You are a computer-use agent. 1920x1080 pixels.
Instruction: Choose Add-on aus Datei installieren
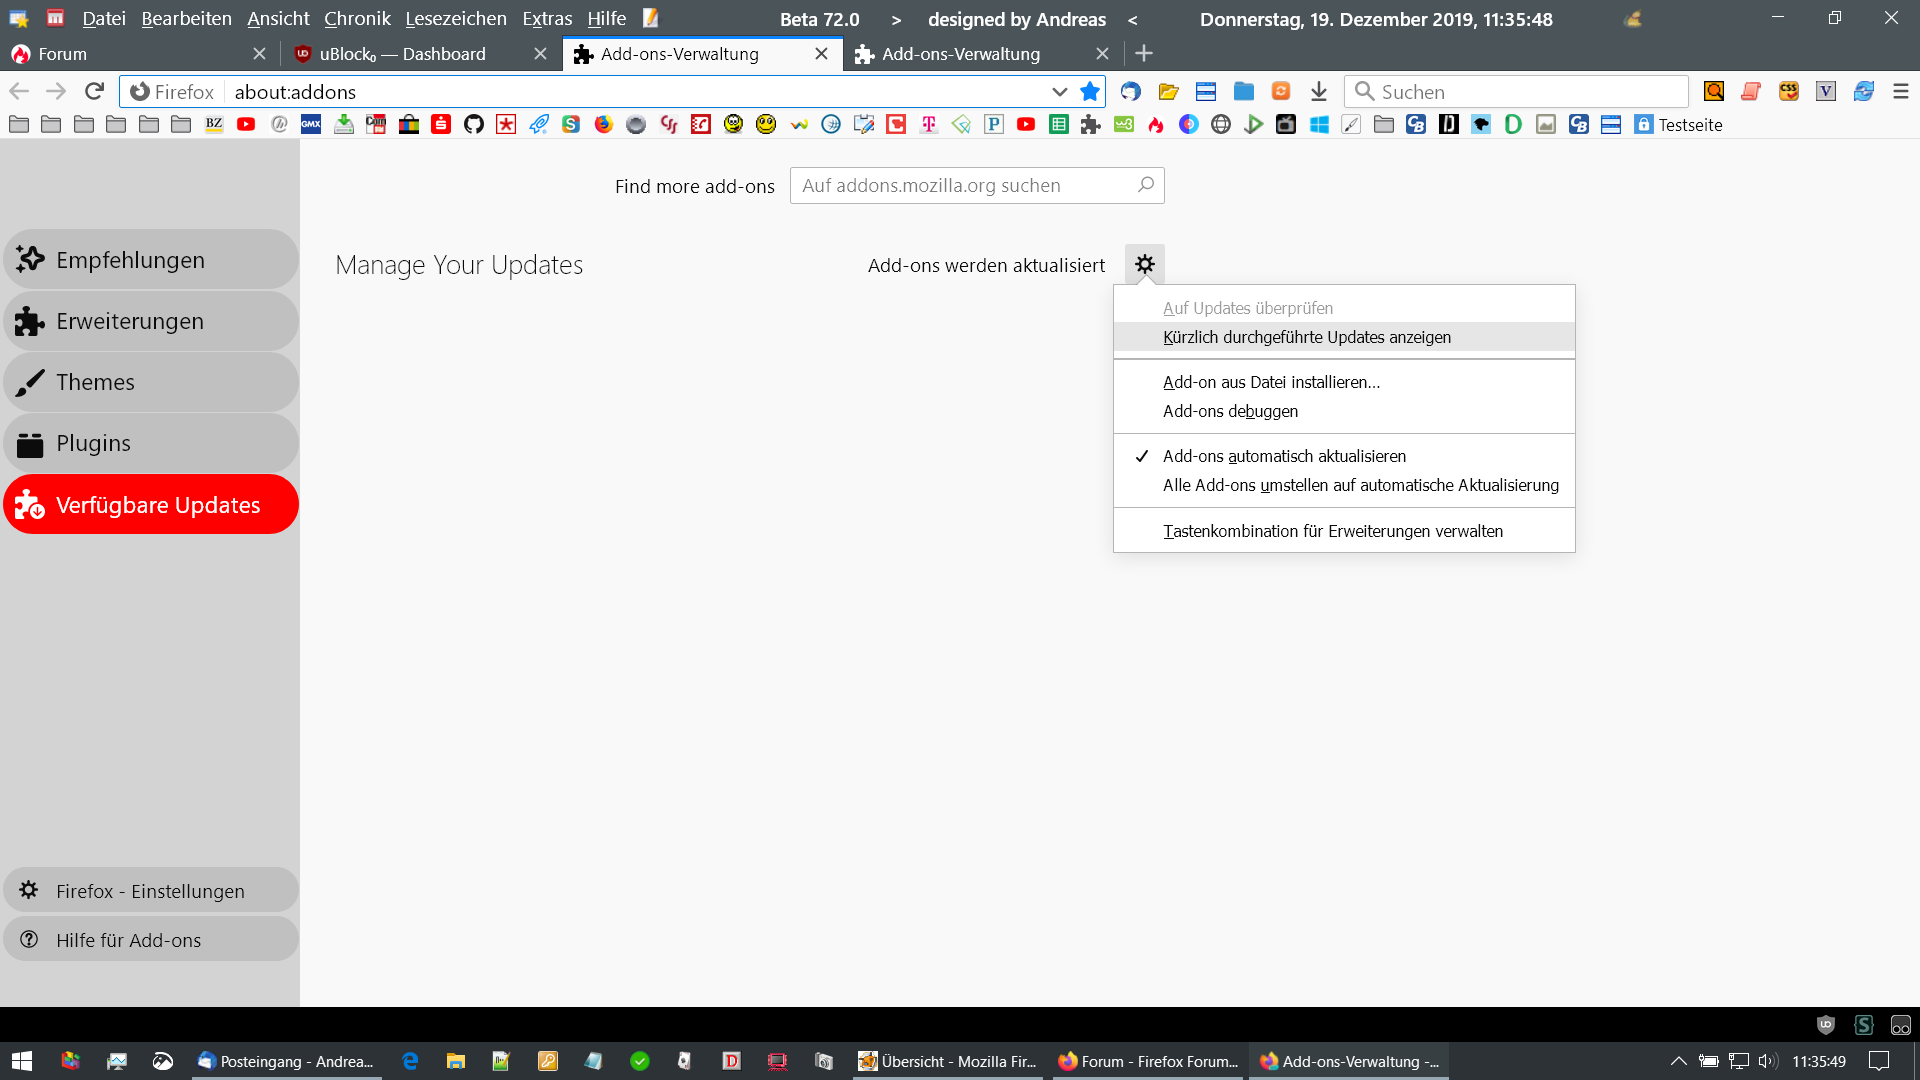(x=1271, y=382)
